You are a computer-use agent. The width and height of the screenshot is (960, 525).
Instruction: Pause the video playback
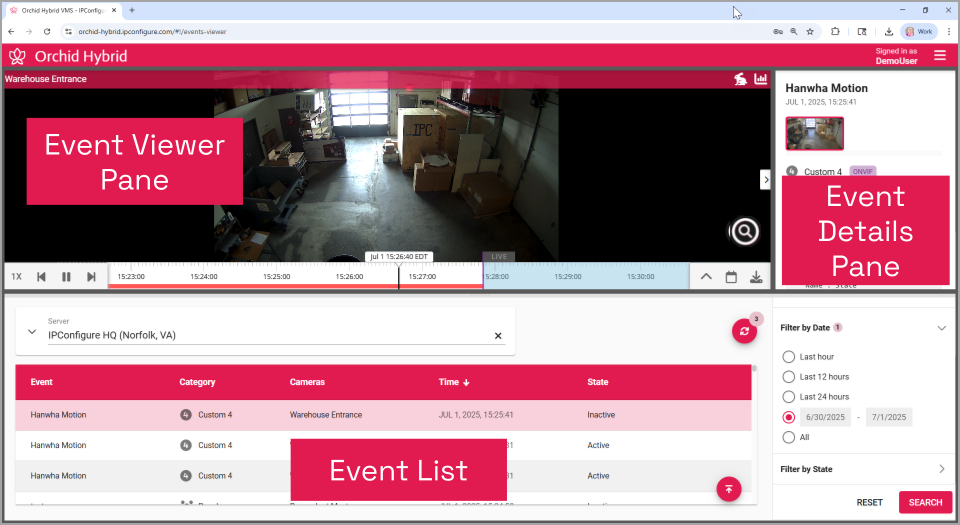66,277
